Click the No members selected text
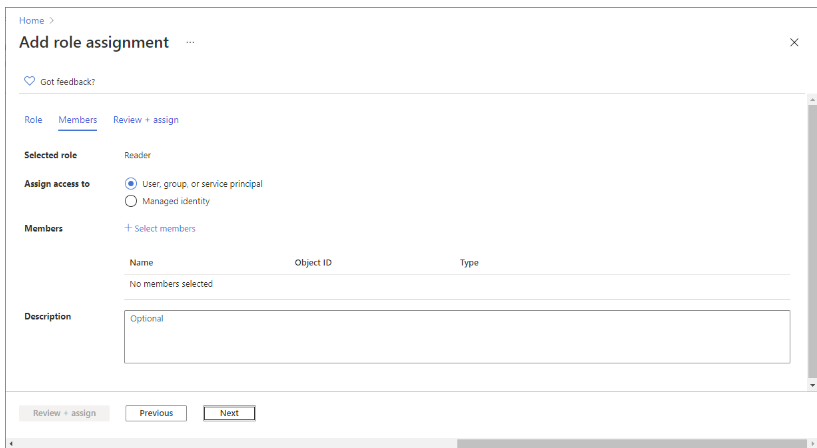817x448 pixels. click(171, 284)
